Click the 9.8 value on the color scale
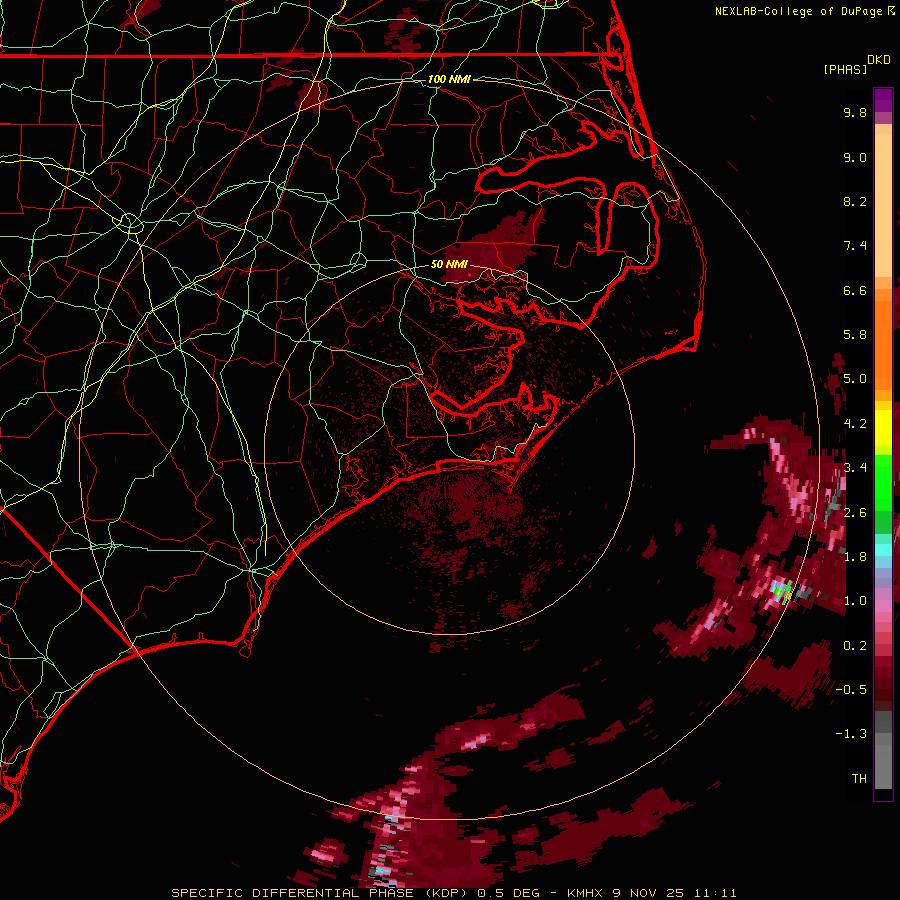900x900 pixels. [855, 112]
